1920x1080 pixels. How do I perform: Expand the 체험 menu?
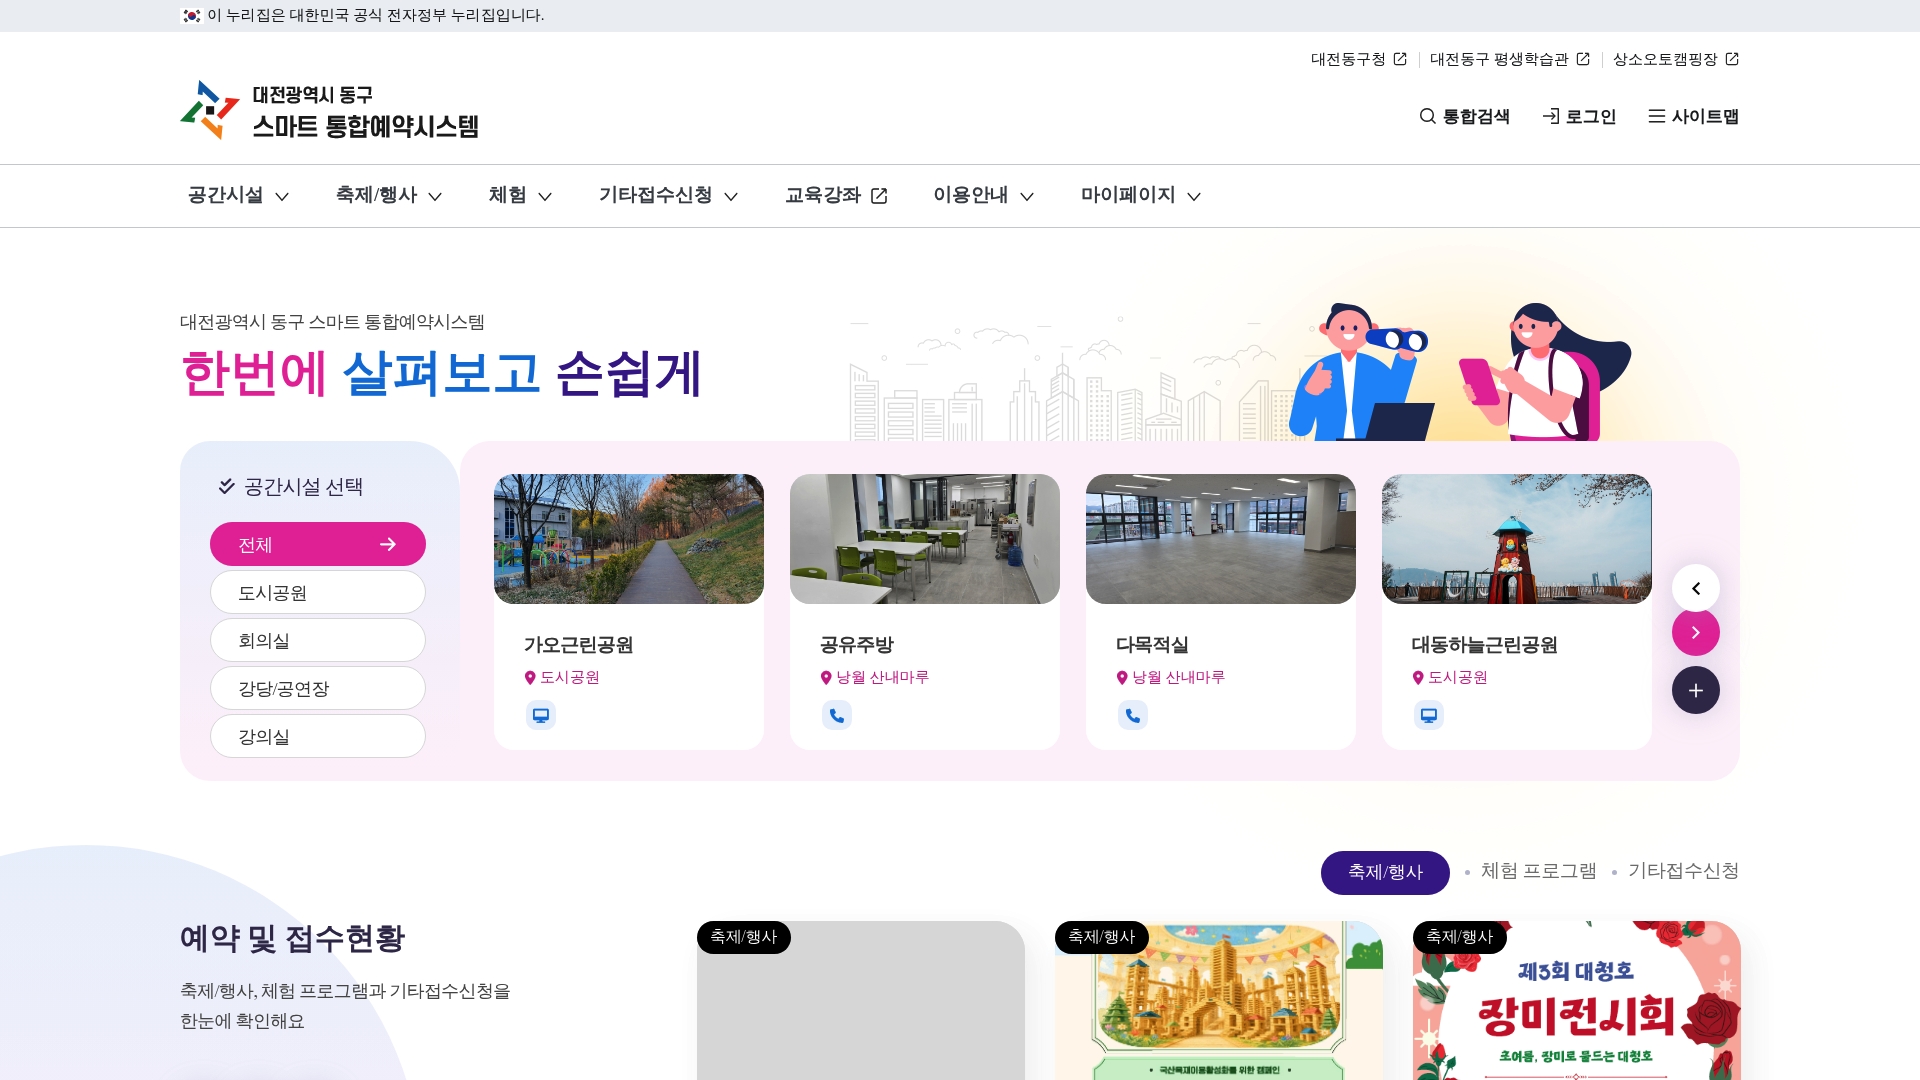pyautogui.click(x=520, y=195)
